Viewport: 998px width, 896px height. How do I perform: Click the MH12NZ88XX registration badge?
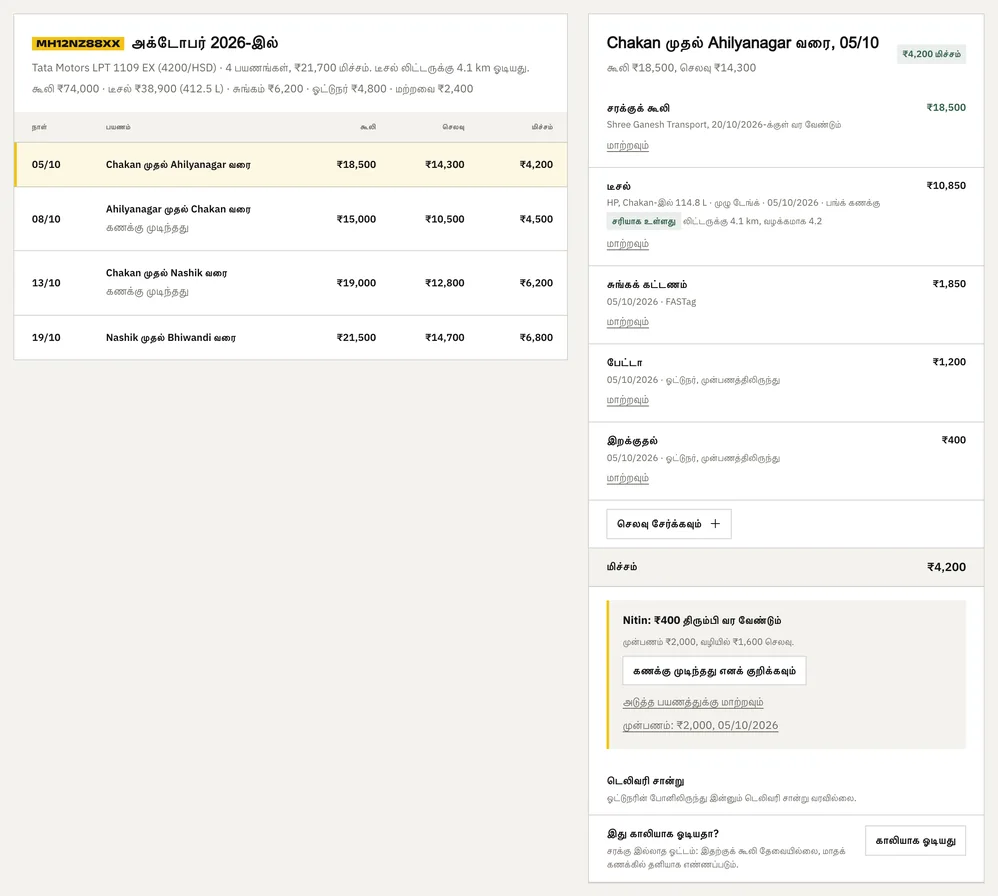pyautogui.click(x=78, y=43)
